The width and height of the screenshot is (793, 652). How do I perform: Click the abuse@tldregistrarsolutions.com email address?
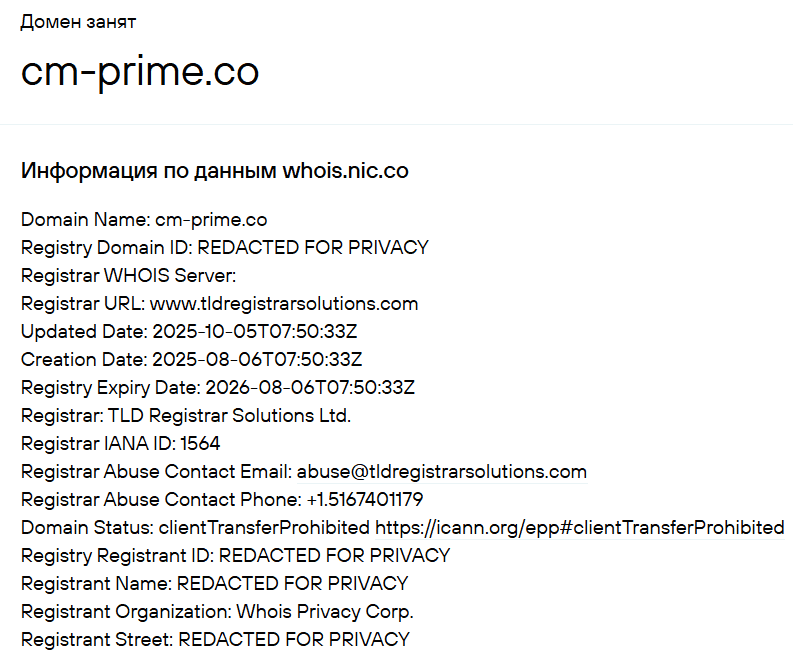pyautogui.click(x=441, y=471)
